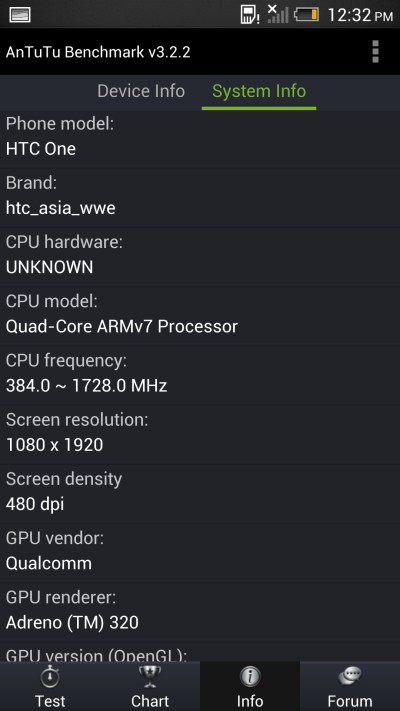This screenshot has height=711, width=400.
Task: Select the CPU frequency 384.0 ~ 1728.0 MHz row
Action: coord(200,375)
